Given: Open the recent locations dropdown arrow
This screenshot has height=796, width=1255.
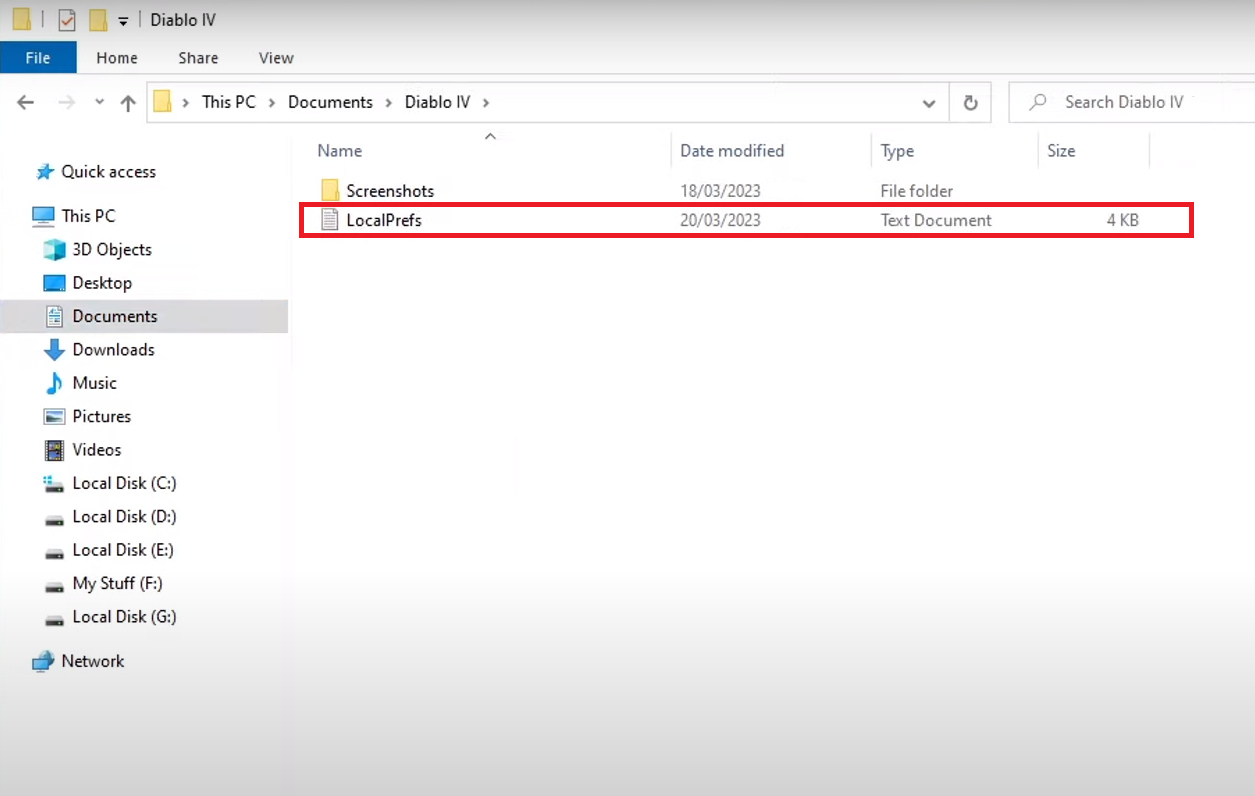Looking at the screenshot, I should click(x=98, y=102).
